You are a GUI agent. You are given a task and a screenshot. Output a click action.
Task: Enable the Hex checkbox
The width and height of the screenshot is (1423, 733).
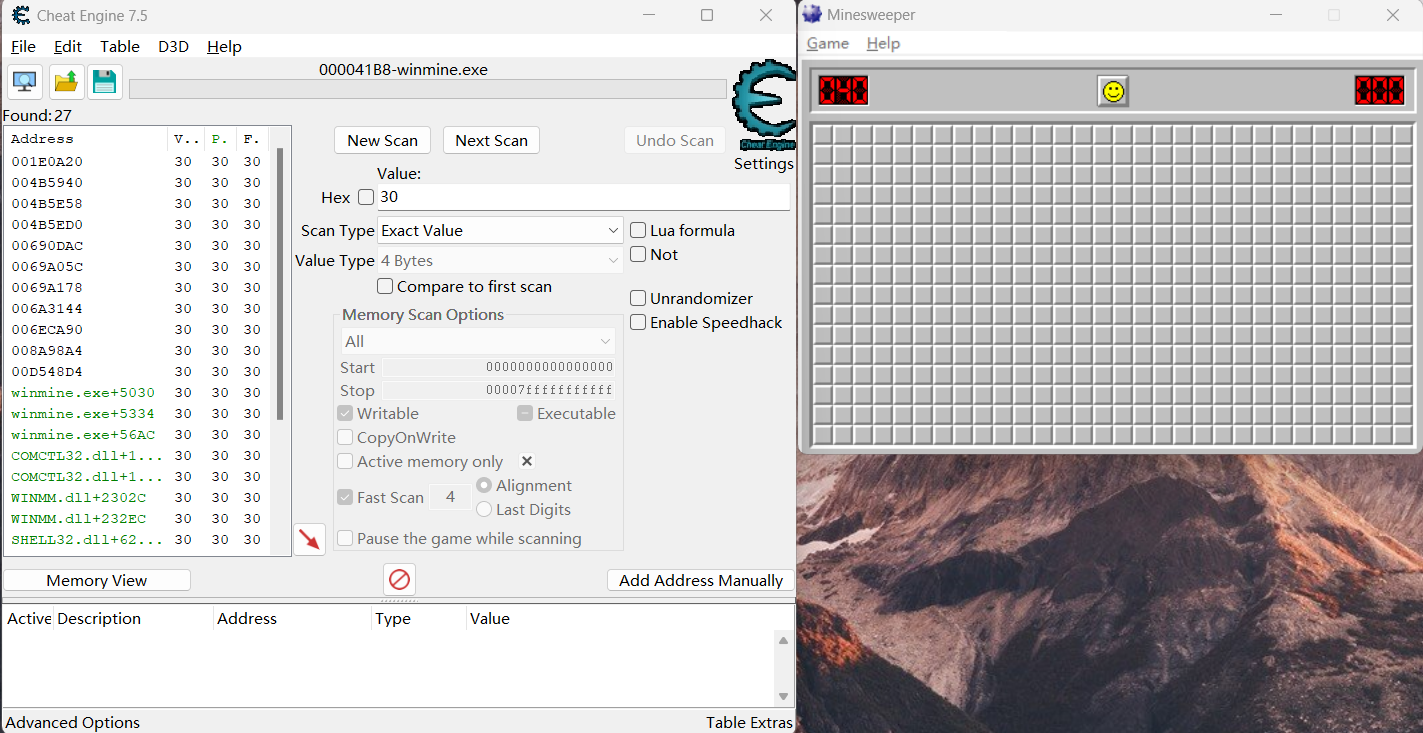[366, 197]
